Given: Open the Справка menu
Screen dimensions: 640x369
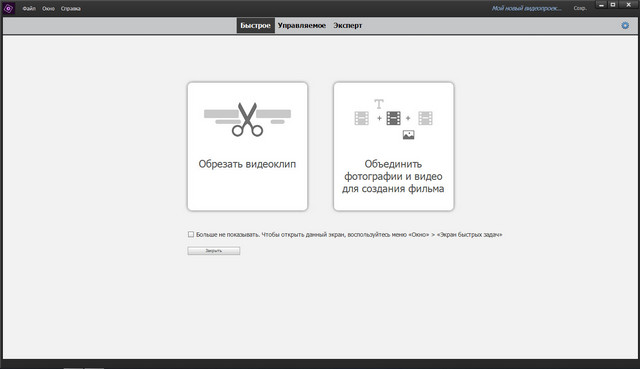Looking at the screenshot, I should [x=71, y=9].
